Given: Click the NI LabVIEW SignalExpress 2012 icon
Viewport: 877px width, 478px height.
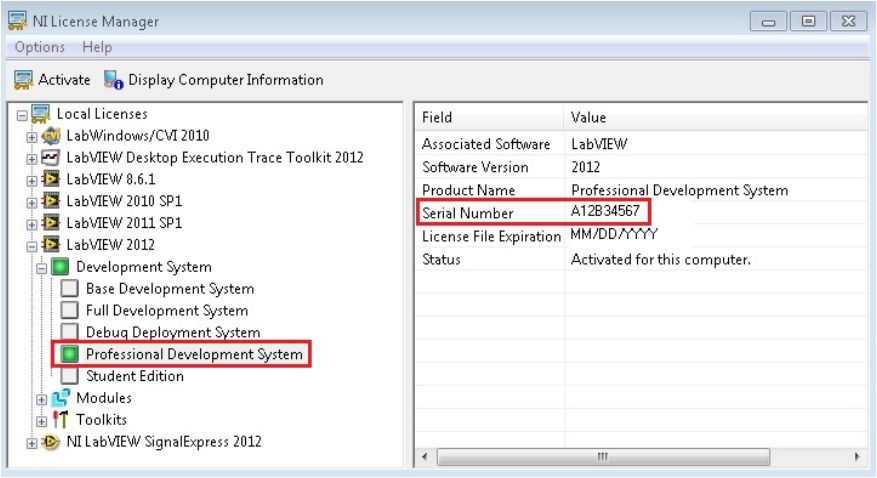Looking at the screenshot, I should [x=51, y=442].
